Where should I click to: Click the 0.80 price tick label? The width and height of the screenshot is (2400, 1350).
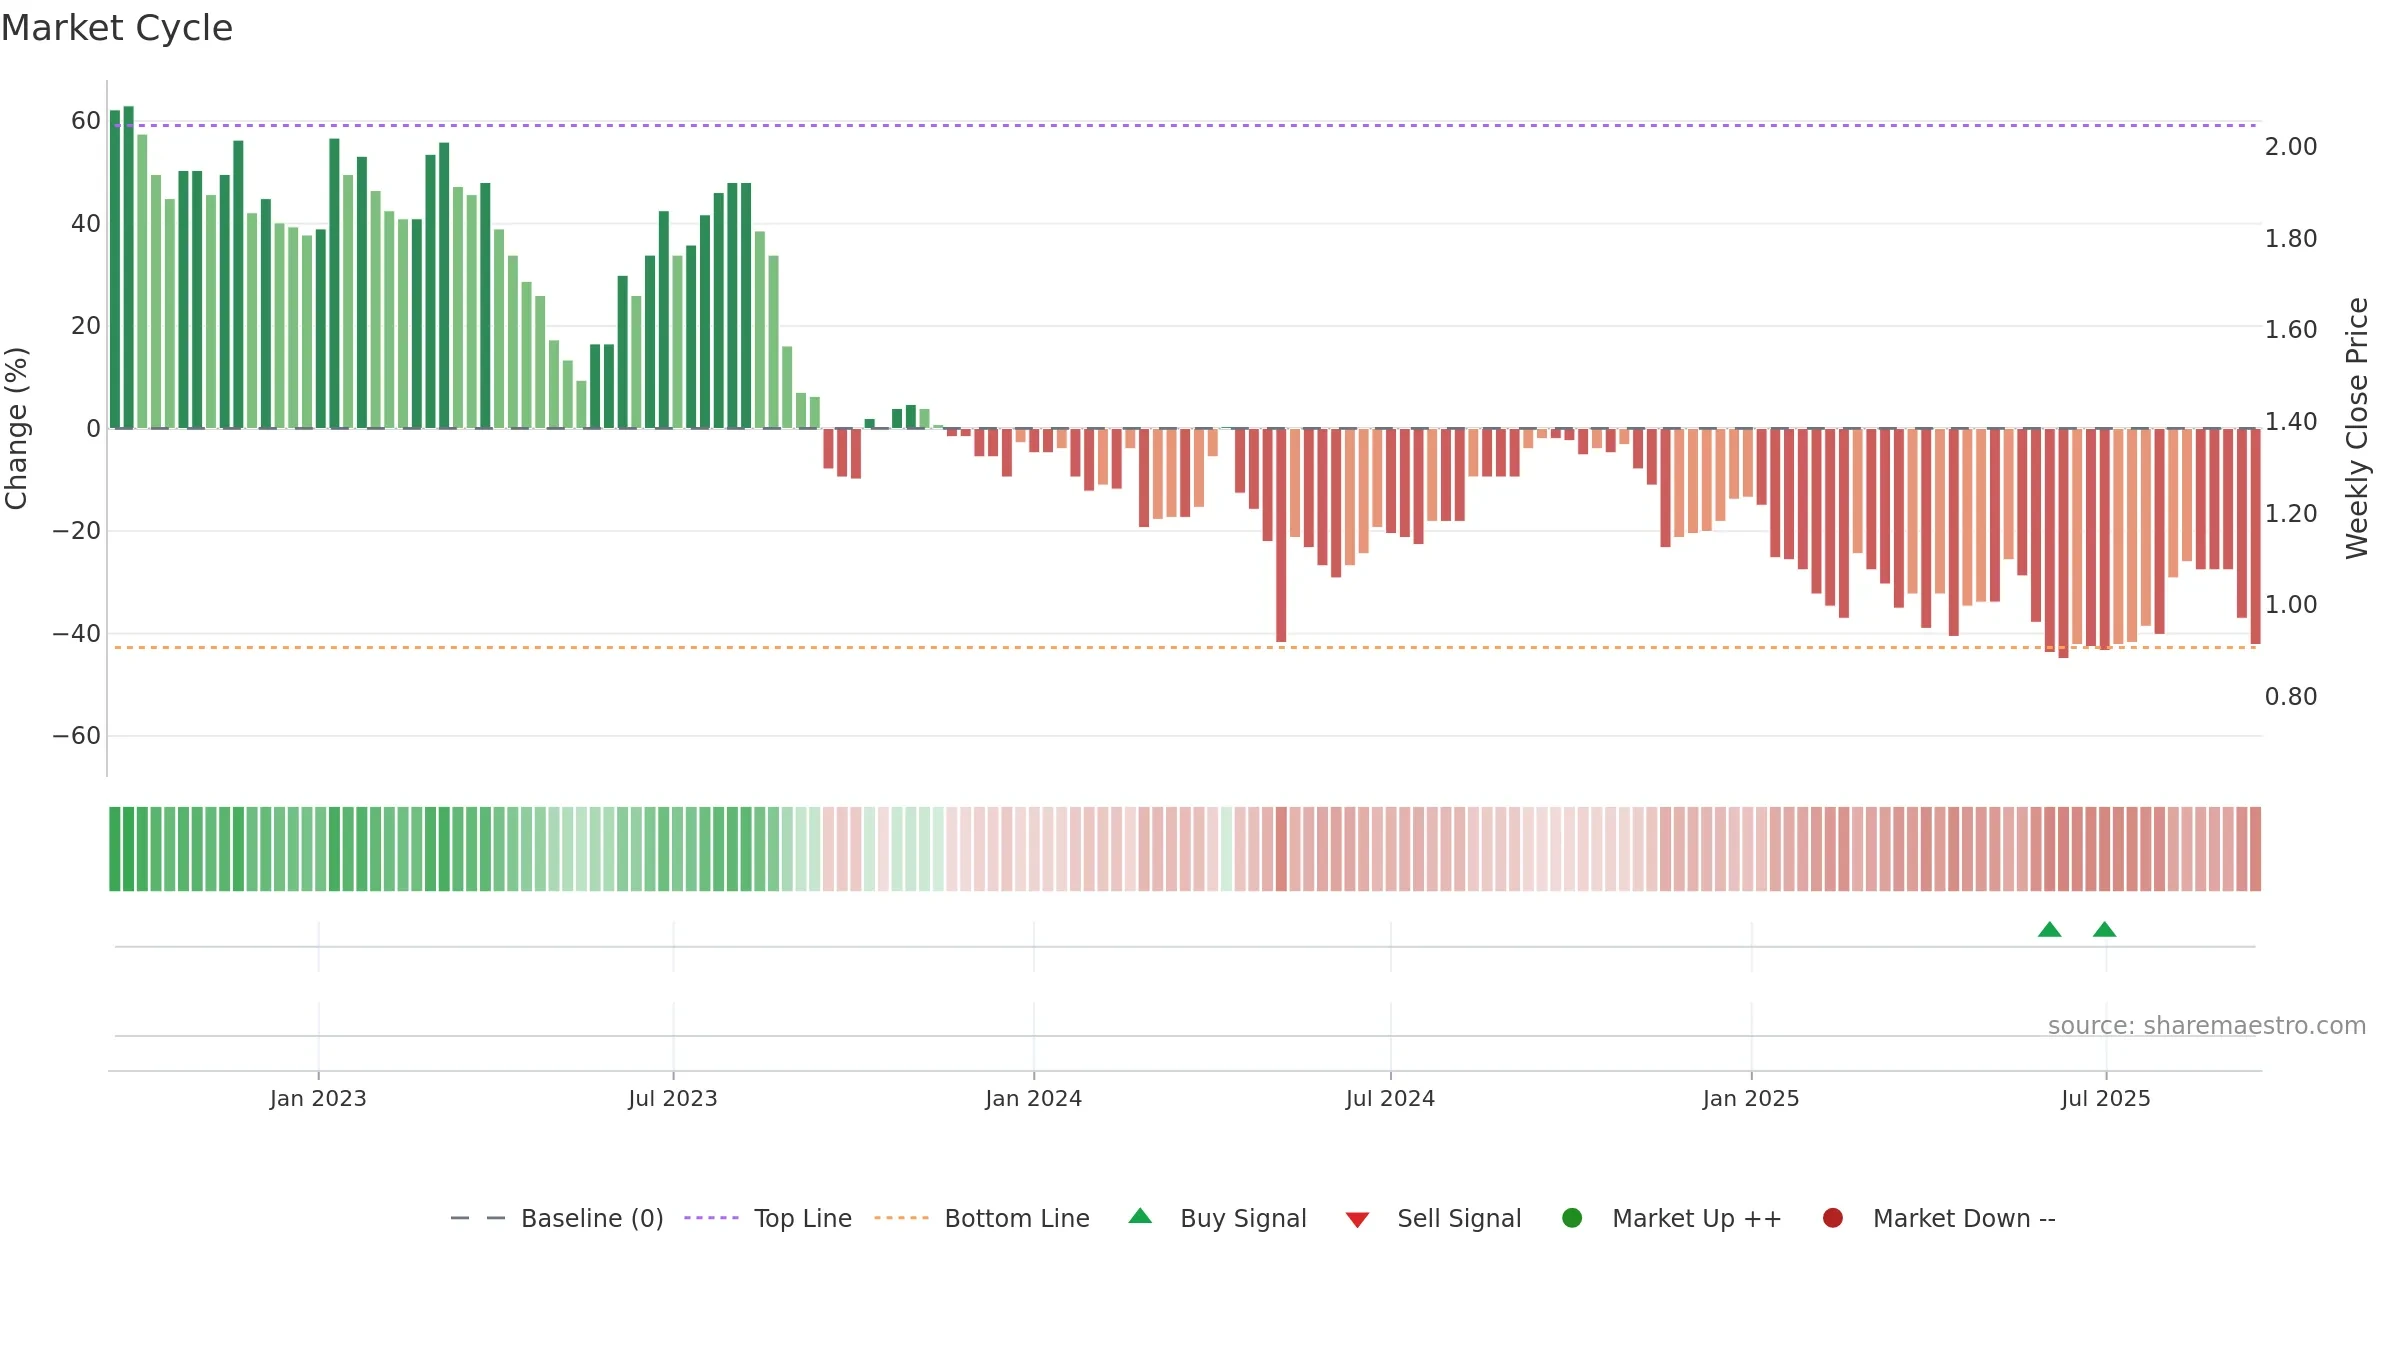(2291, 697)
